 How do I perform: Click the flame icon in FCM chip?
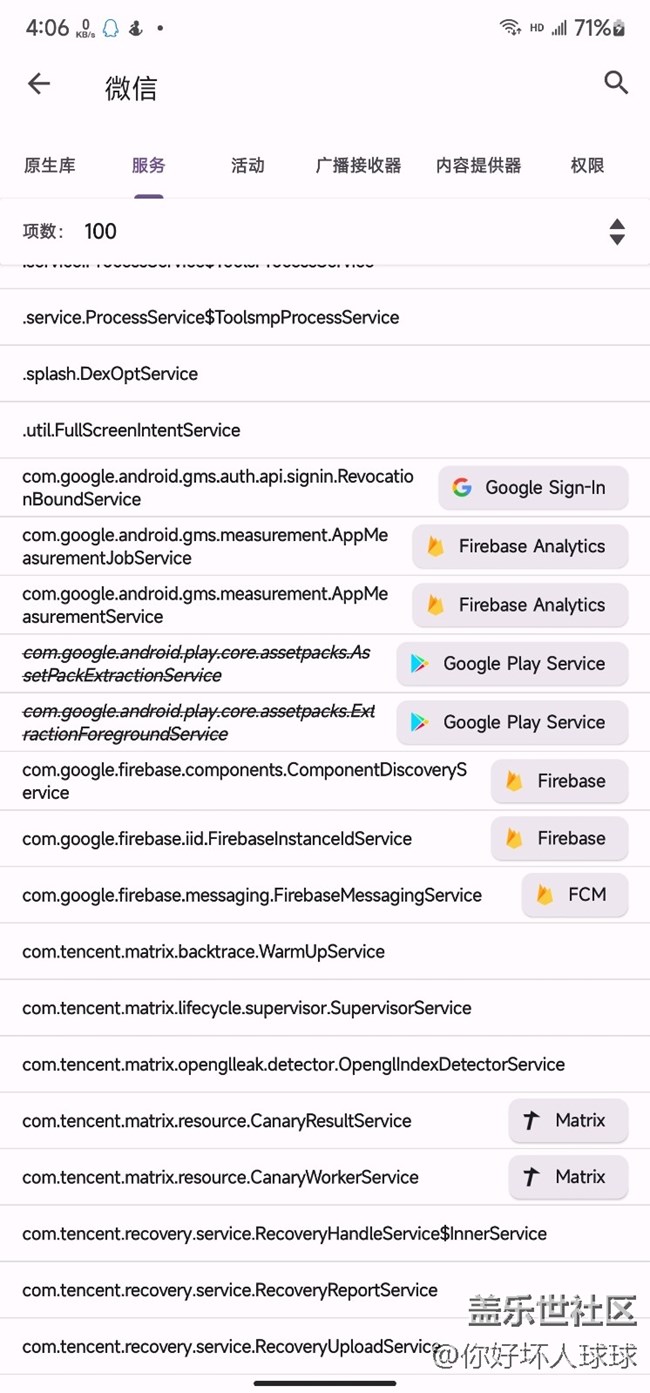[x=545, y=895]
